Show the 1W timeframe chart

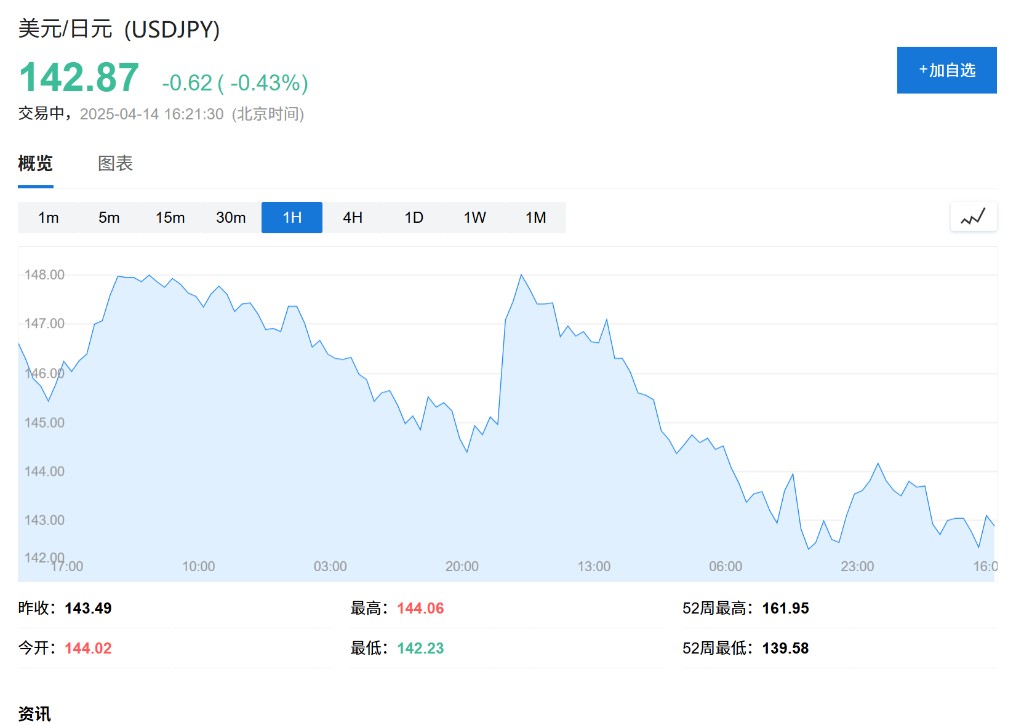[x=475, y=217]
